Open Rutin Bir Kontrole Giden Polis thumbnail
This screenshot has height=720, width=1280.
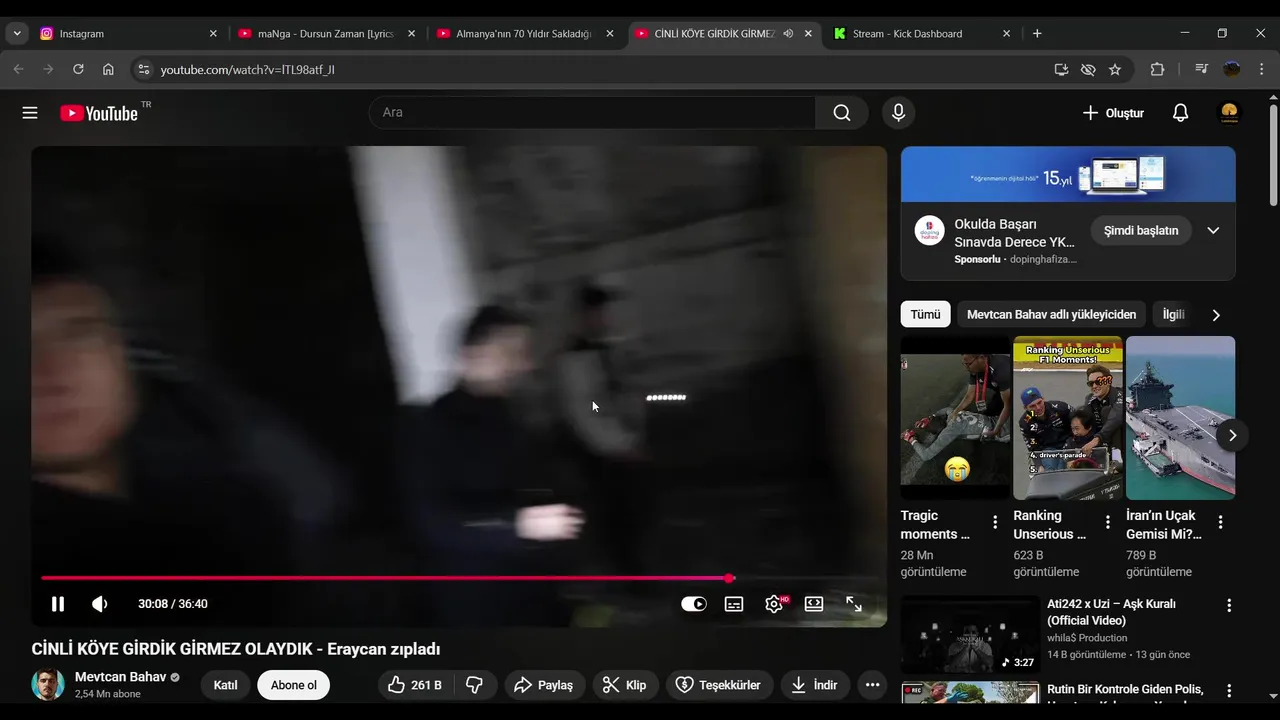tap(970, 692)
